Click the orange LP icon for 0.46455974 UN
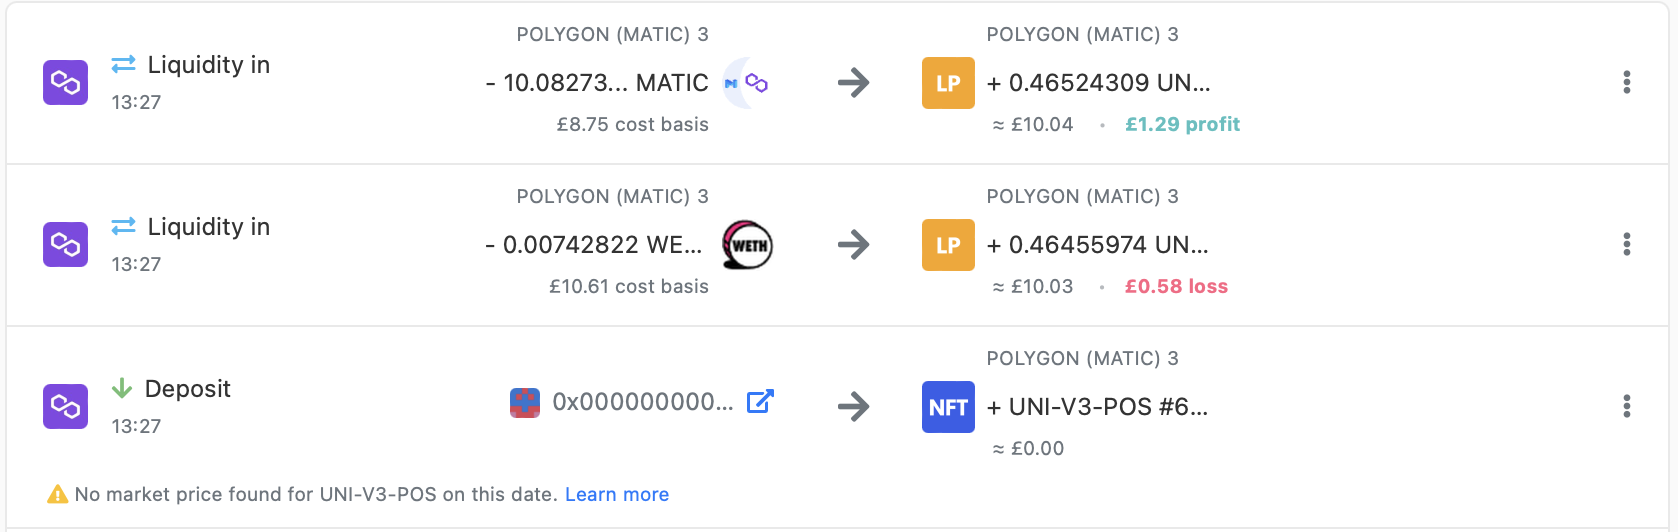Image resolution: width=1678 pixels, height=532 pixels. pos(948,245)
